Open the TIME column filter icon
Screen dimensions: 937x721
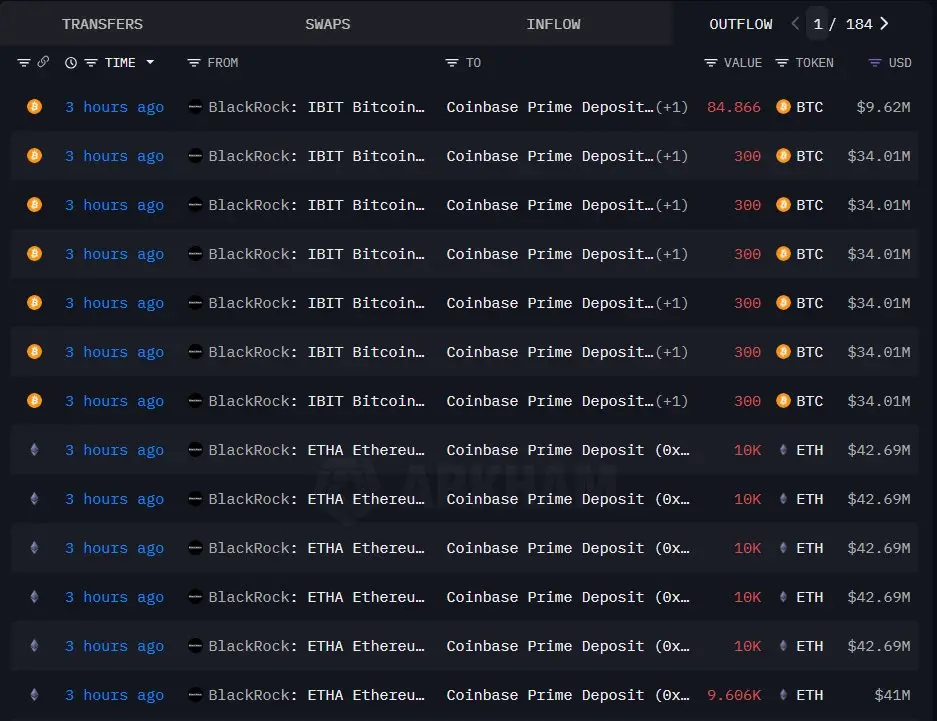pos(91,63)
